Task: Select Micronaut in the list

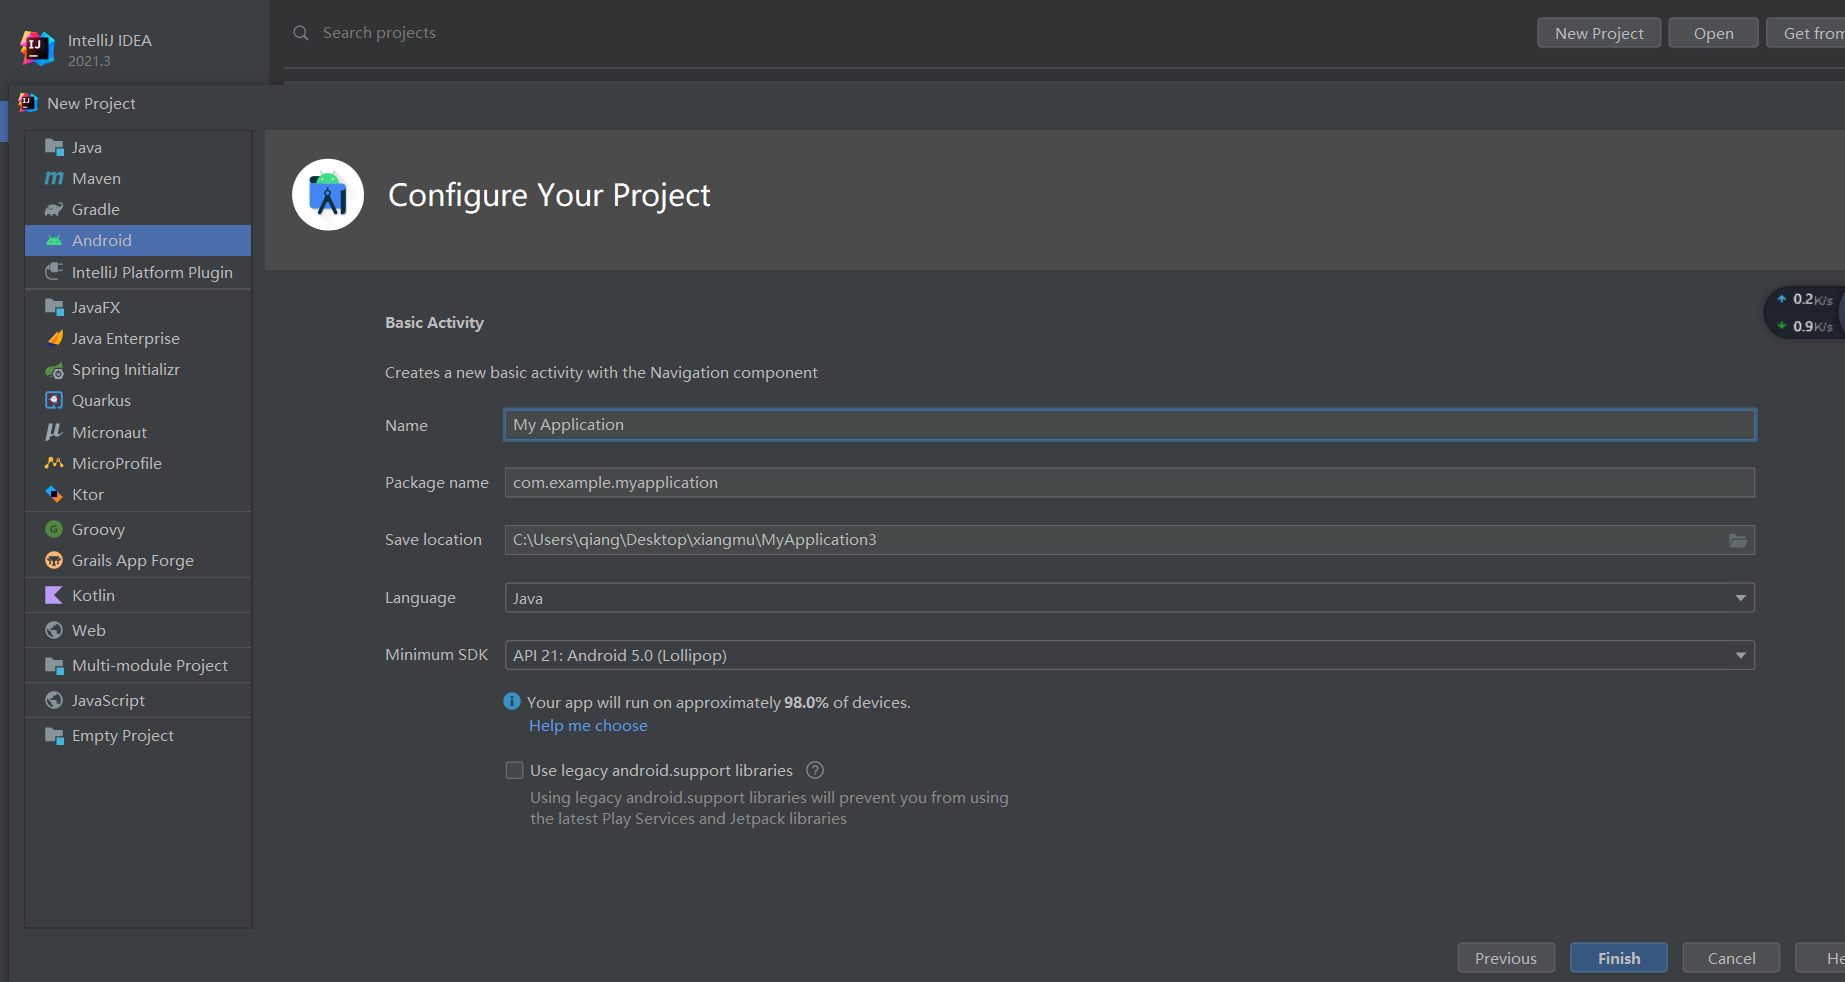Action: point(138,432)
